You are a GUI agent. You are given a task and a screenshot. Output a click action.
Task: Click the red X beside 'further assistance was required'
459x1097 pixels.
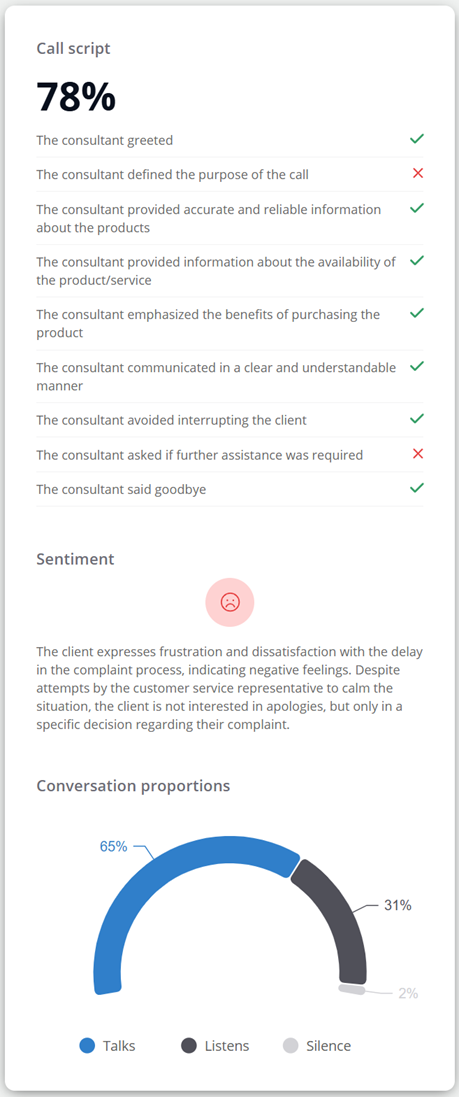click(418, 453)
